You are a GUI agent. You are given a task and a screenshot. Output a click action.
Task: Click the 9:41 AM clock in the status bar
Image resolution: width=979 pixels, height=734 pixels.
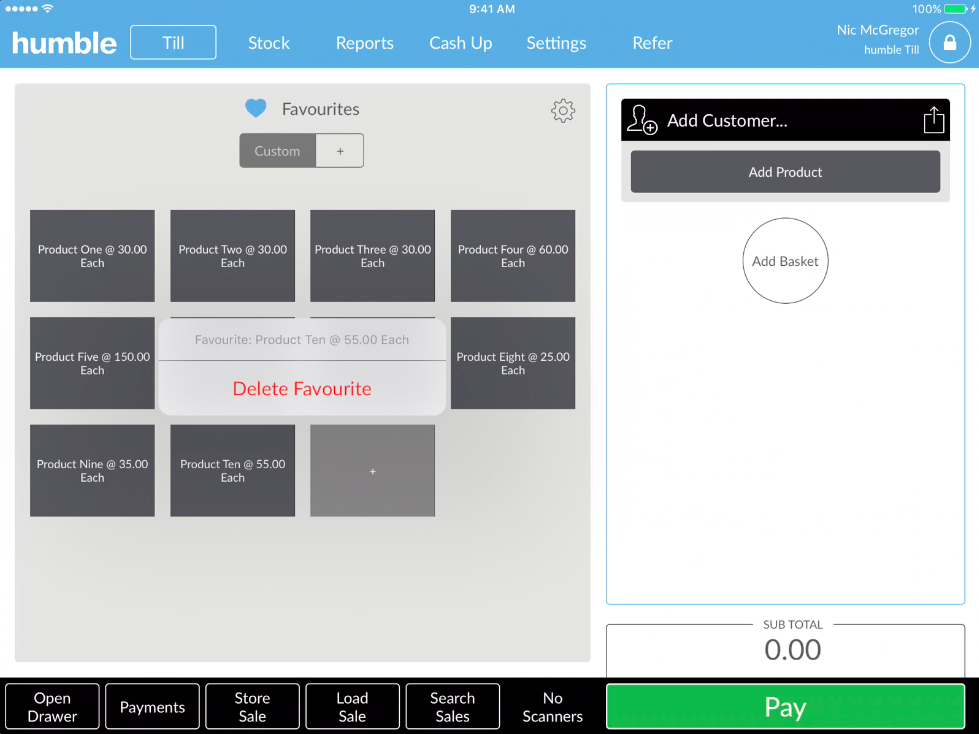(492, 9)
